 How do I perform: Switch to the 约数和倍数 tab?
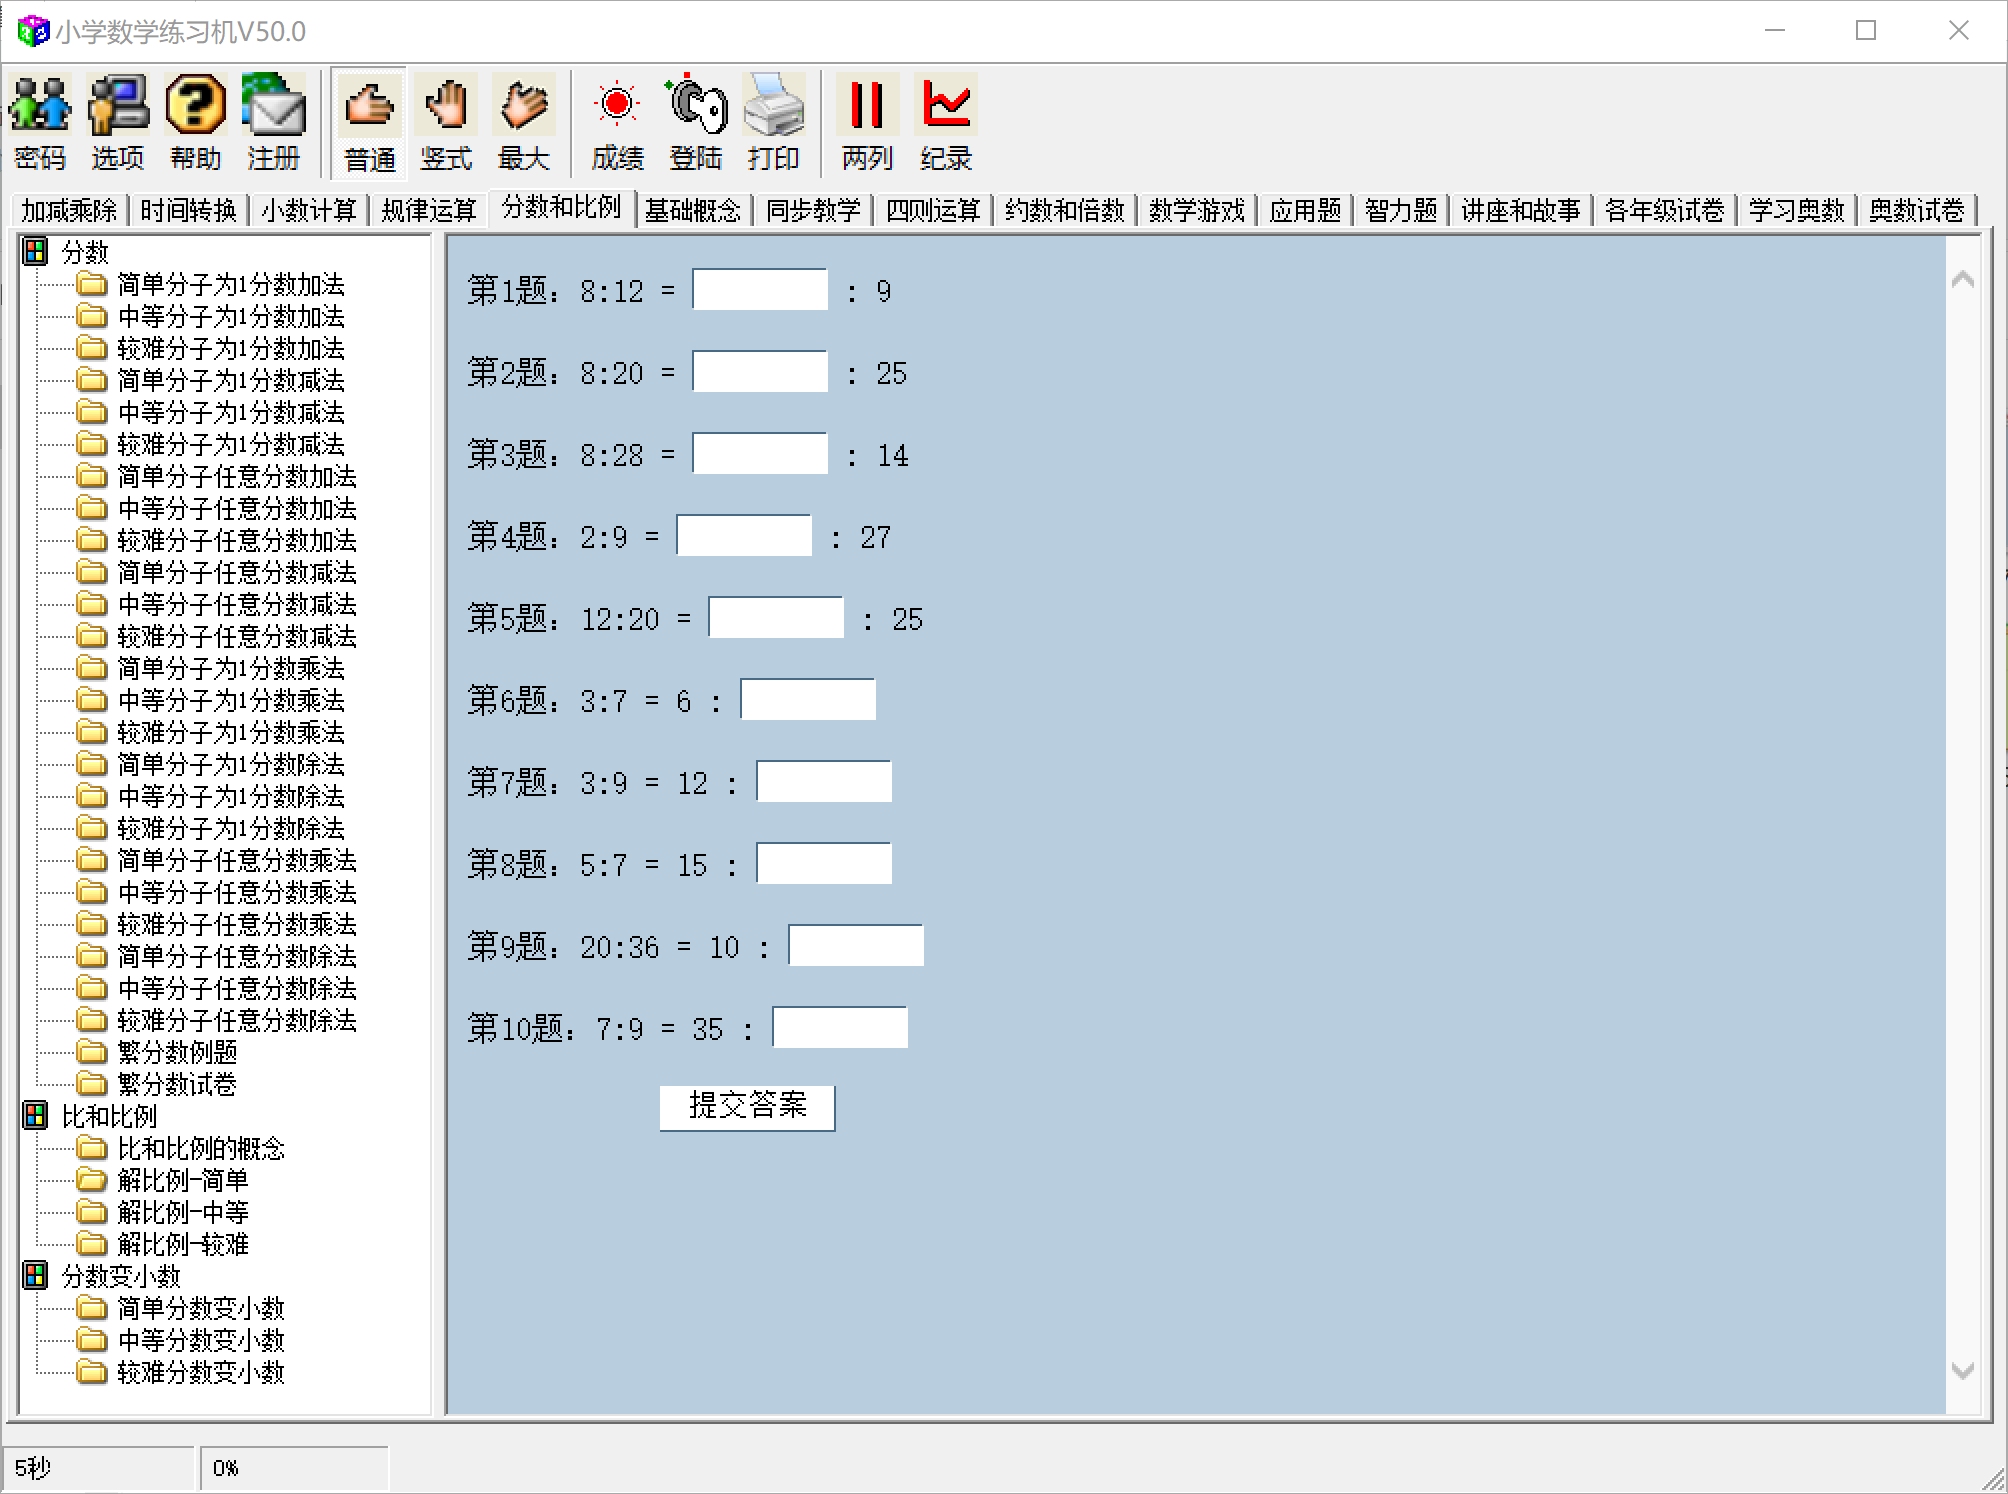coord(1065,210)
